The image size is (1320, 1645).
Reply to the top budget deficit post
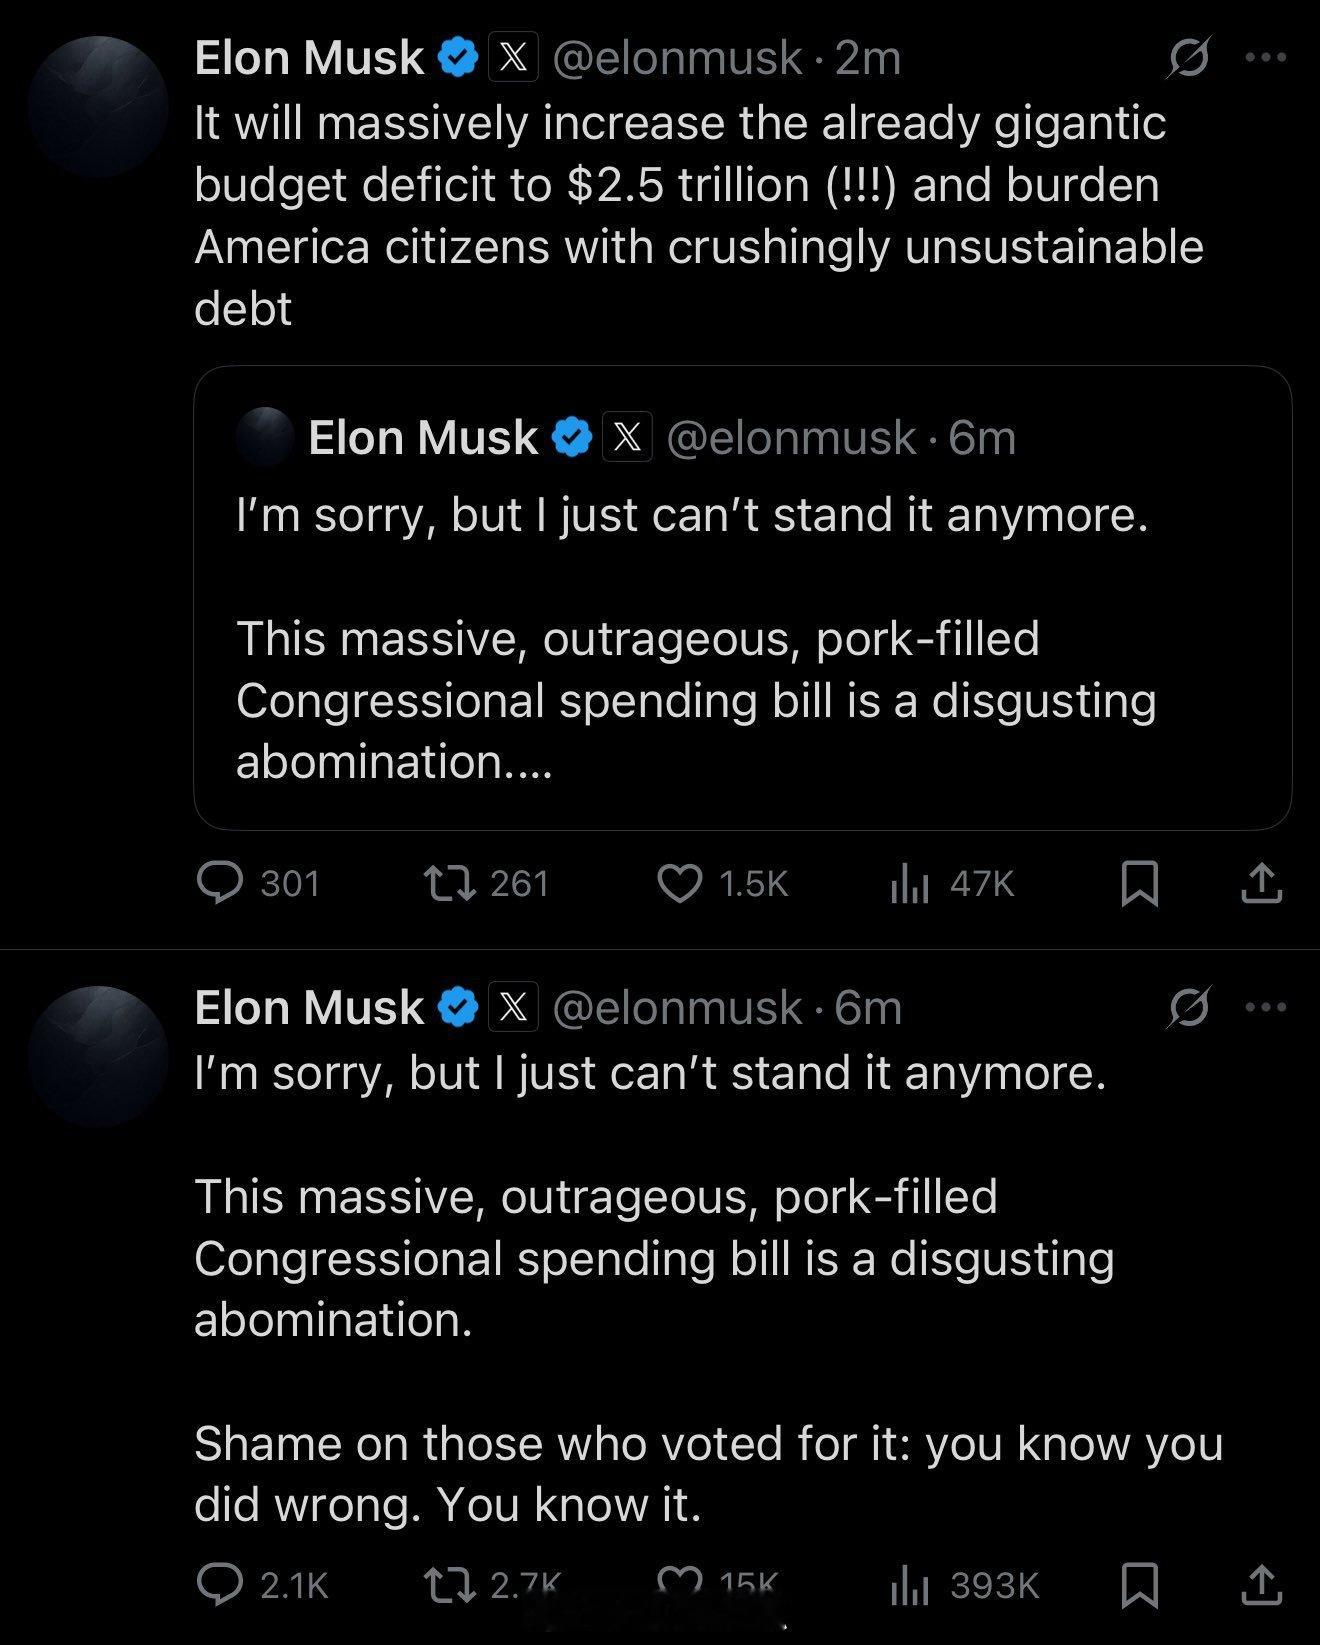point(220,883)
